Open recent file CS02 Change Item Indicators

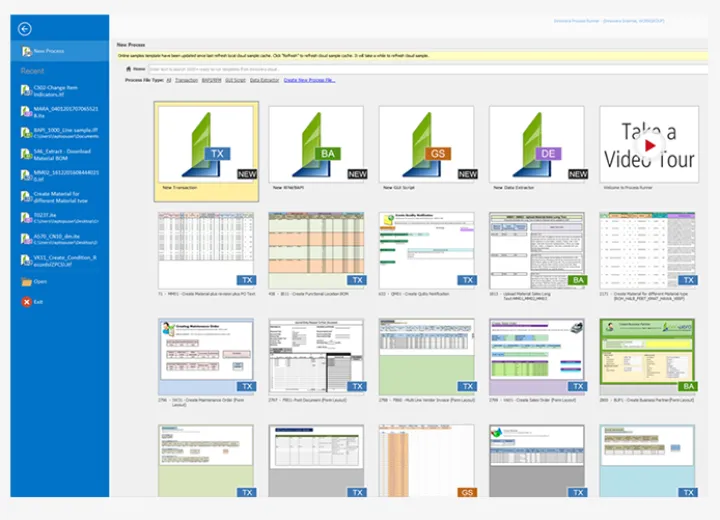(x=56, y=90)
